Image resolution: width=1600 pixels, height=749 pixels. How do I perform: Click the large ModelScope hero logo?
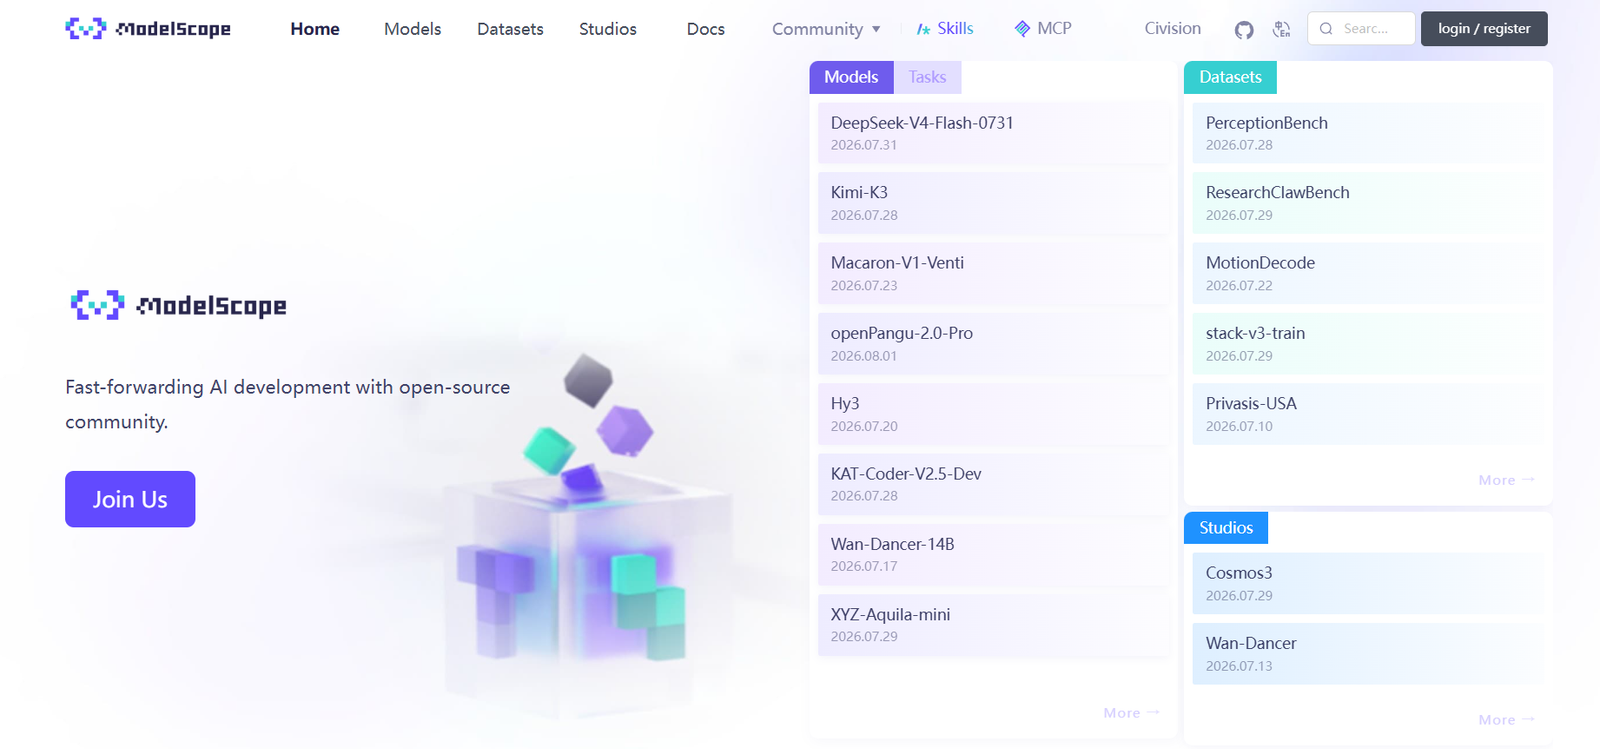(178, 305)
